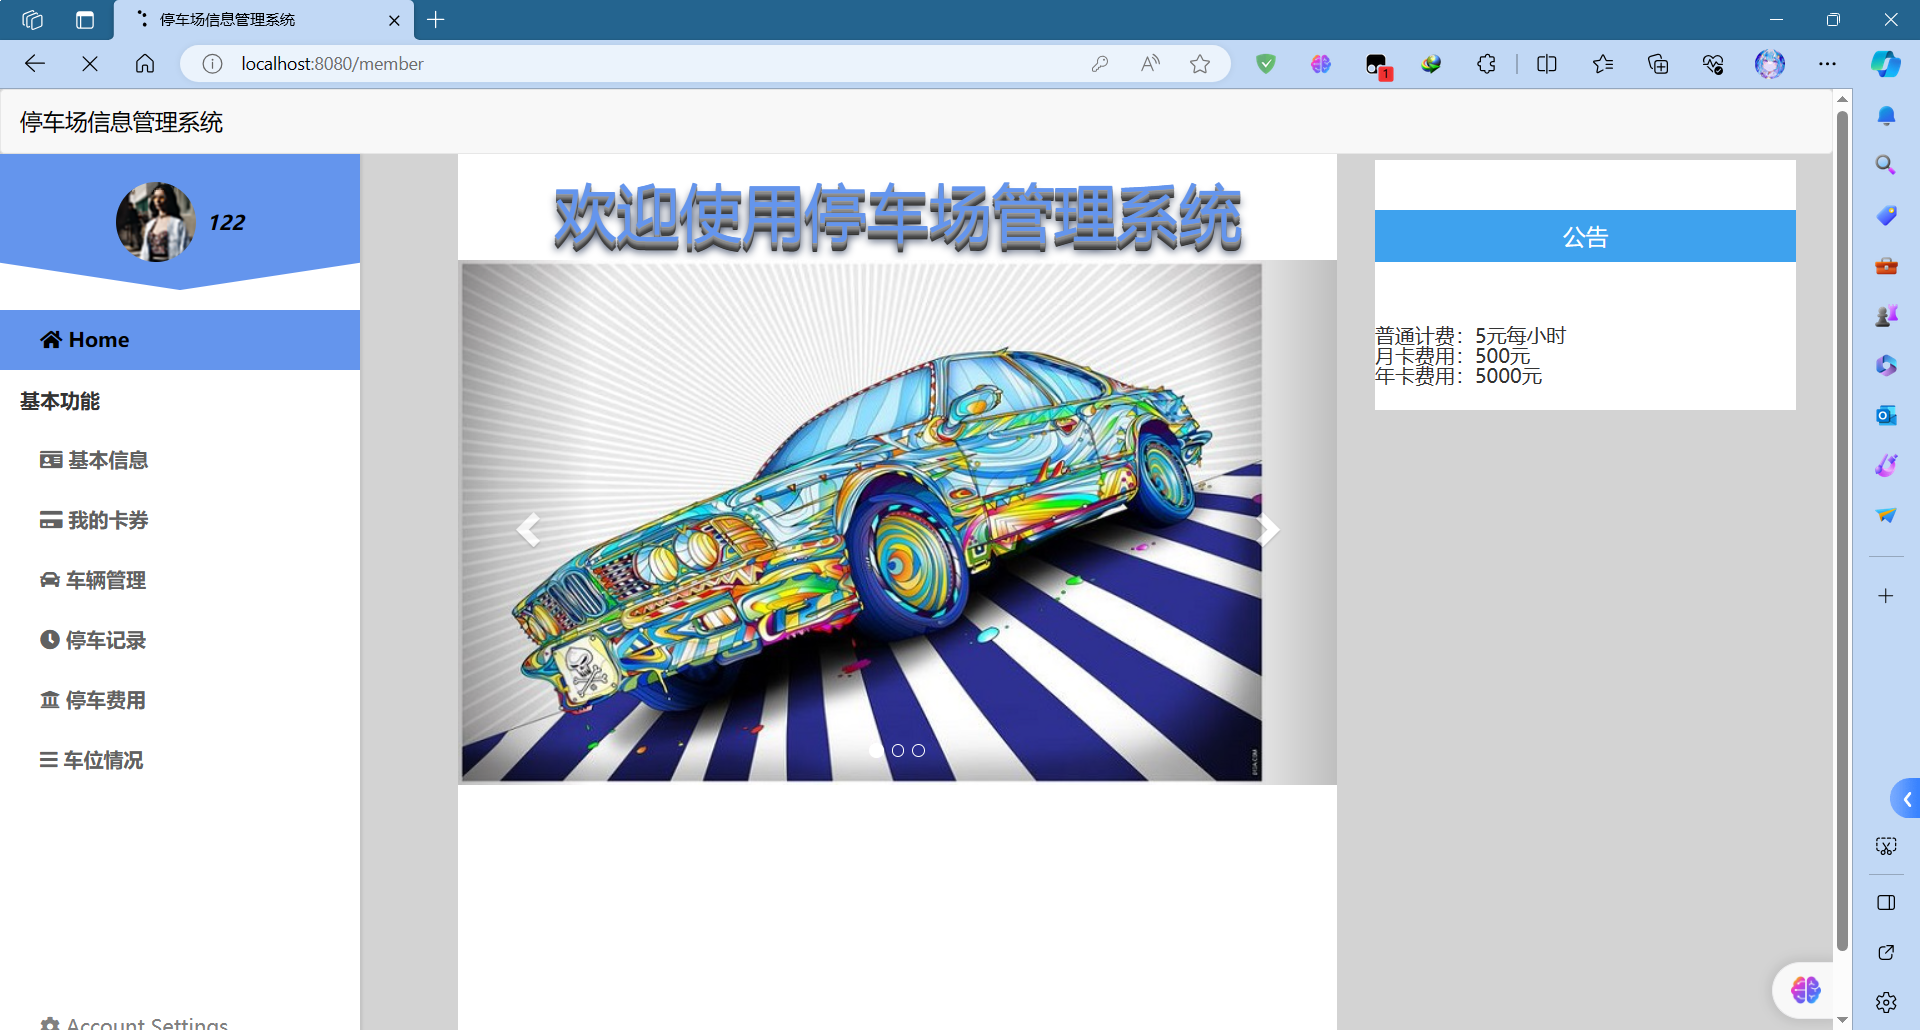This screenshot has width=1920, height=1030.
Task: Activate Read aloud icon
Action: [1150, 64]
